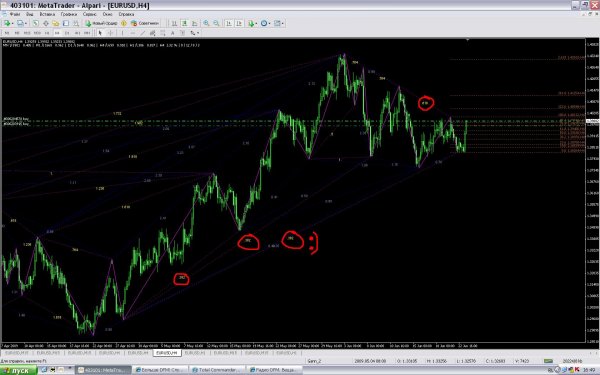
Task: Open the Сервис menu
Action: click(x=90, y=14)
